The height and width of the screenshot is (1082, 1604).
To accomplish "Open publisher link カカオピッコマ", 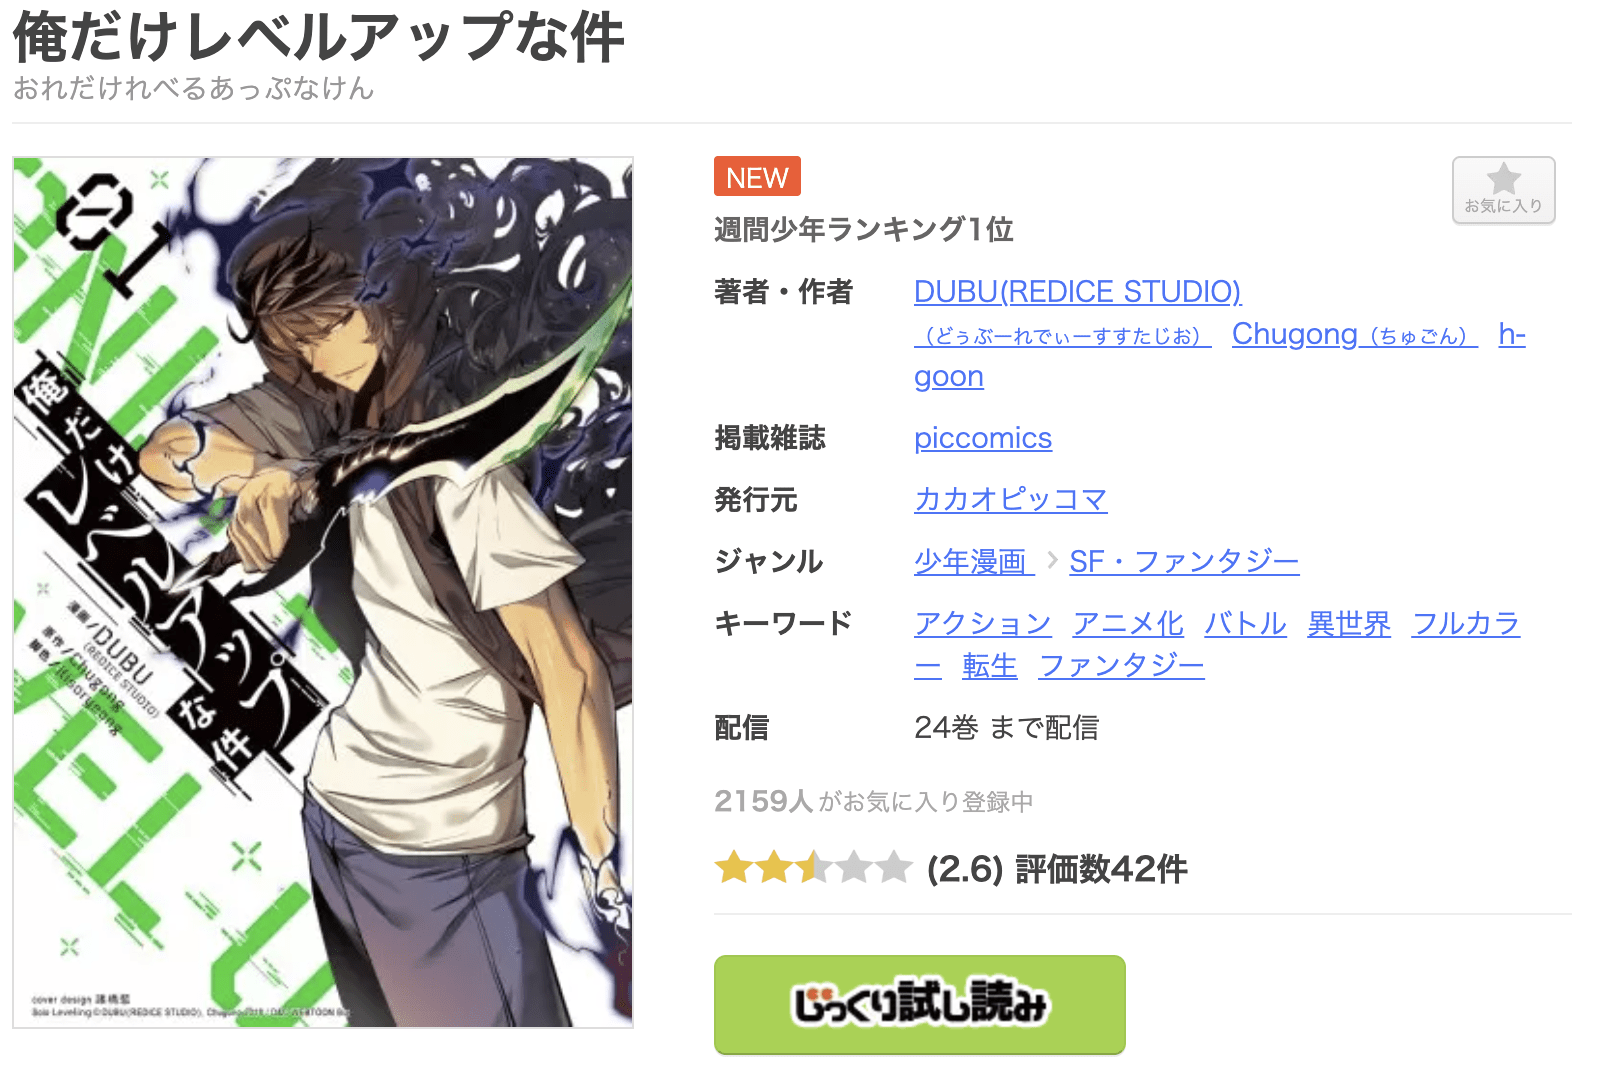I will click(x=1010, y=499).
